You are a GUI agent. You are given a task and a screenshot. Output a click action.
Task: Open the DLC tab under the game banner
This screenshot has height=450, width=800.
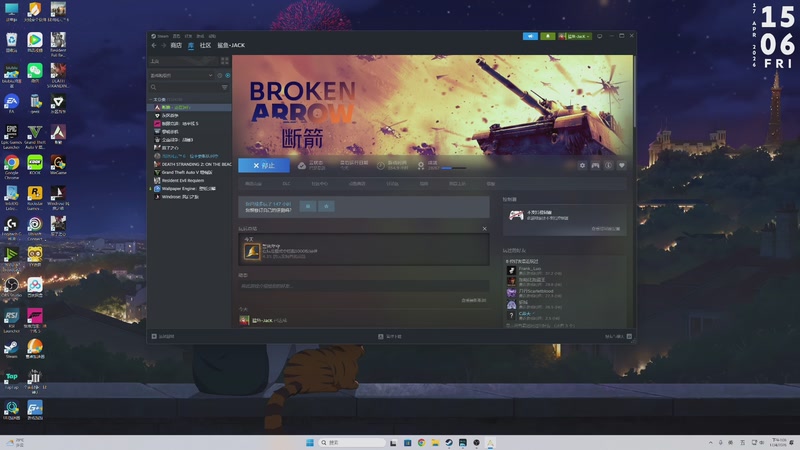tap(286, 184)
